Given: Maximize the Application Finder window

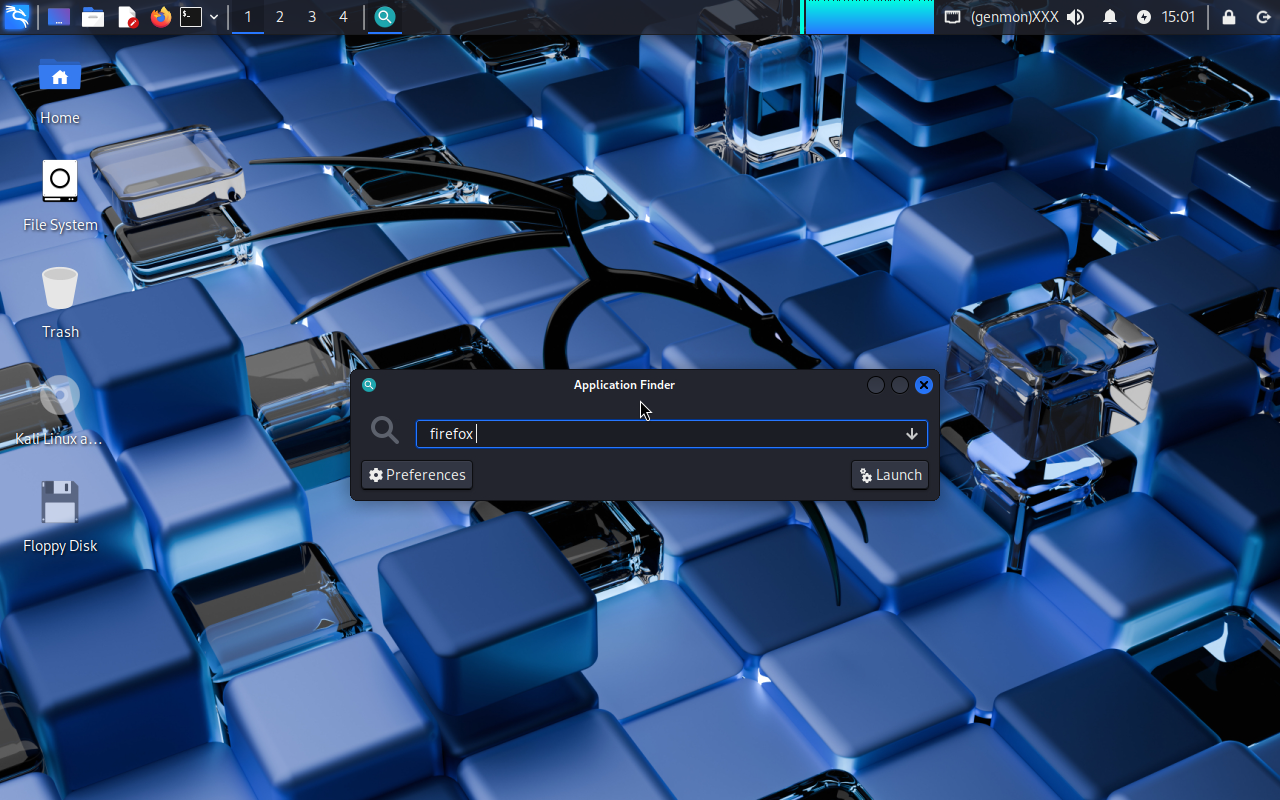Looking at the screenshot, I should click(x=900, y=385).
